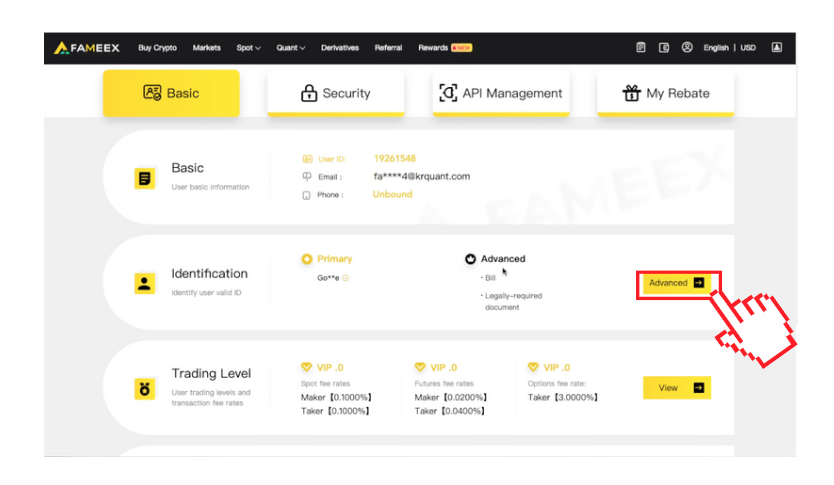Open the user account profile icon
The height and width of the screenshot is (485, 834).
pyautogui.click(x=687, y=47)
